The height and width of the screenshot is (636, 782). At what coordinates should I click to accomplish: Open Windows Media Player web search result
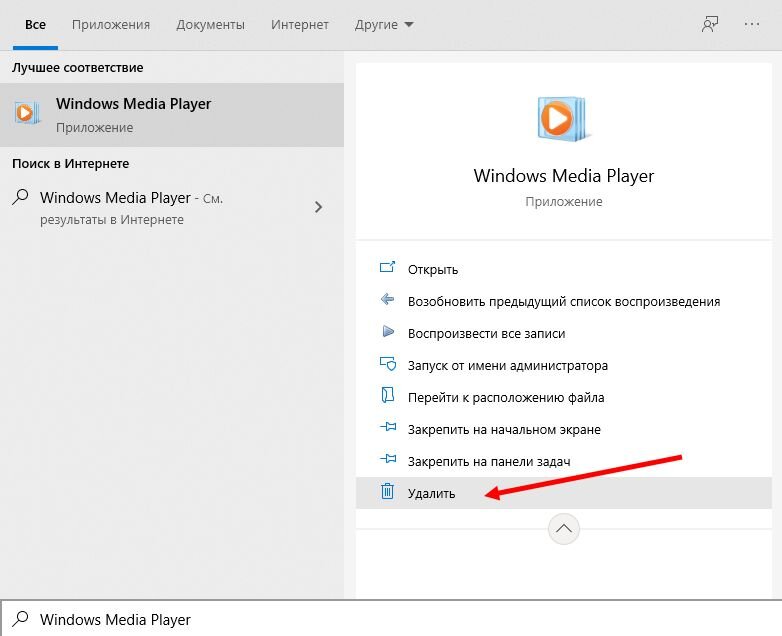click(172, 208)
